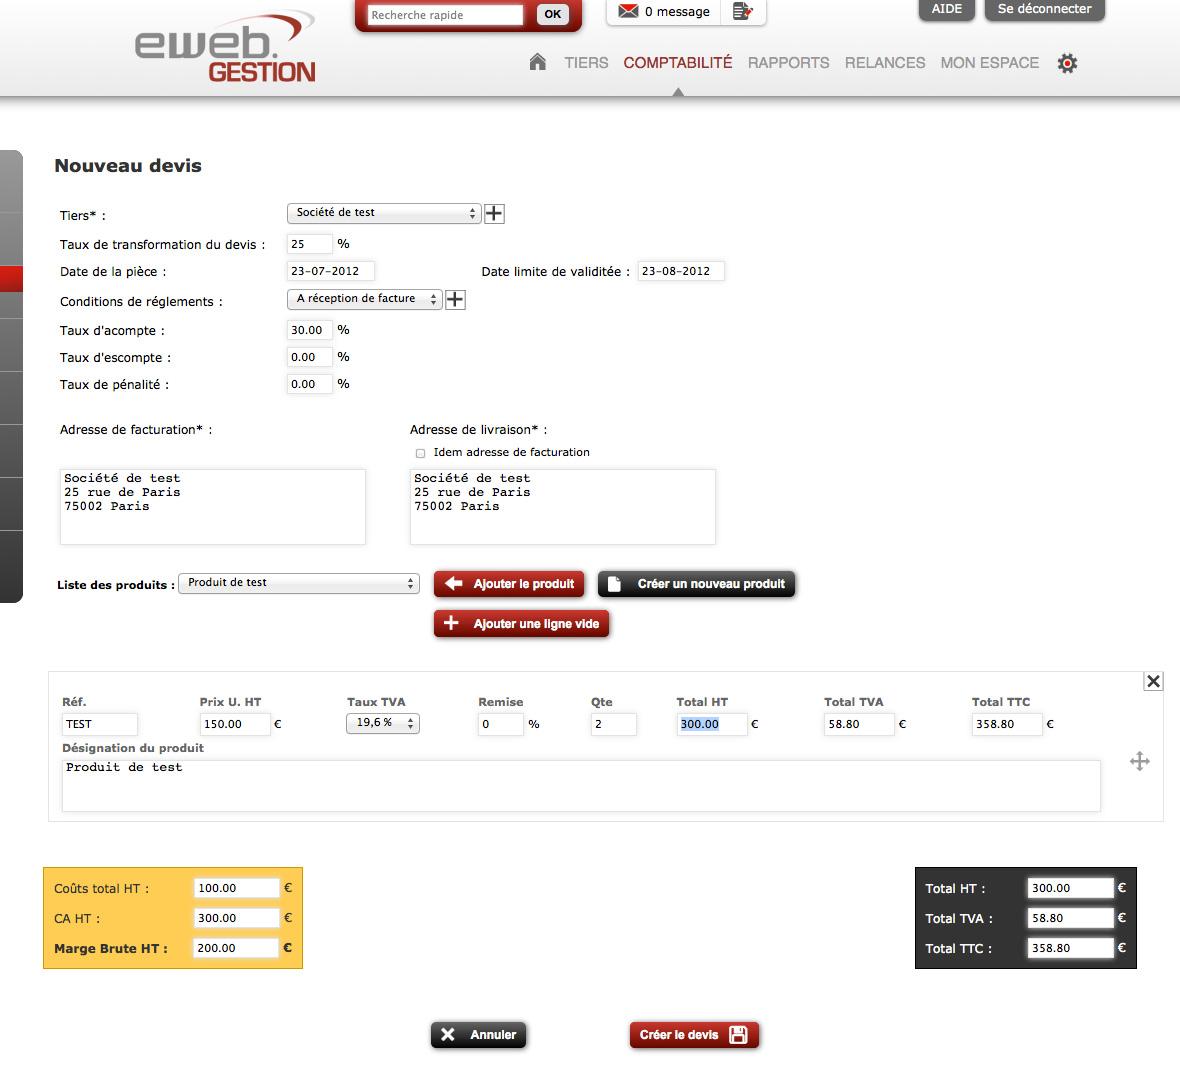Click Créer un nouveau produit
Image resolution: width=1180 pixels, height=1076 pixels.
pyautogui.click(x=696, y=584)
